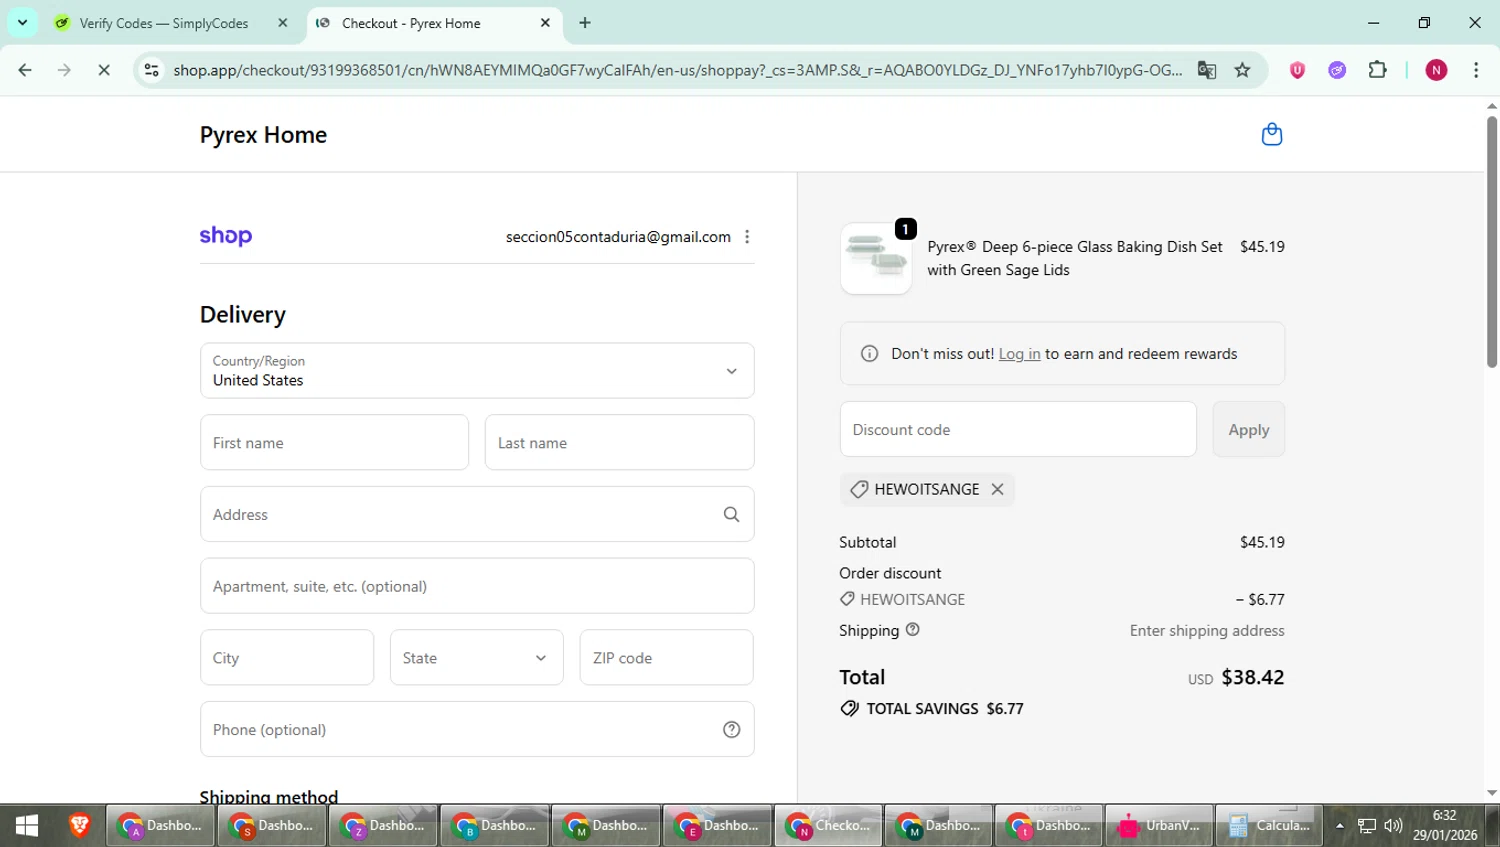1500x847 pixels.
Task: Open account options three-dot menu beside email
Action: [747, 237]
